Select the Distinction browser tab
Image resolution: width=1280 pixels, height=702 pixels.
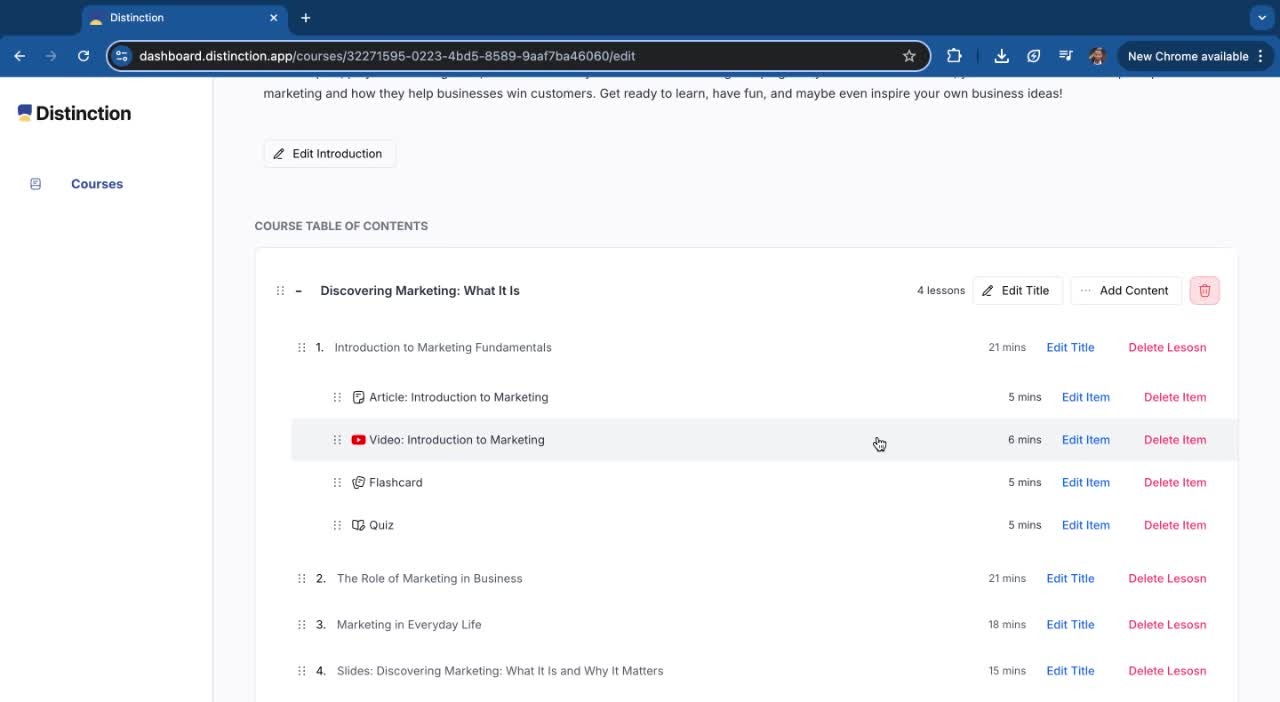(x=180, y=18)
